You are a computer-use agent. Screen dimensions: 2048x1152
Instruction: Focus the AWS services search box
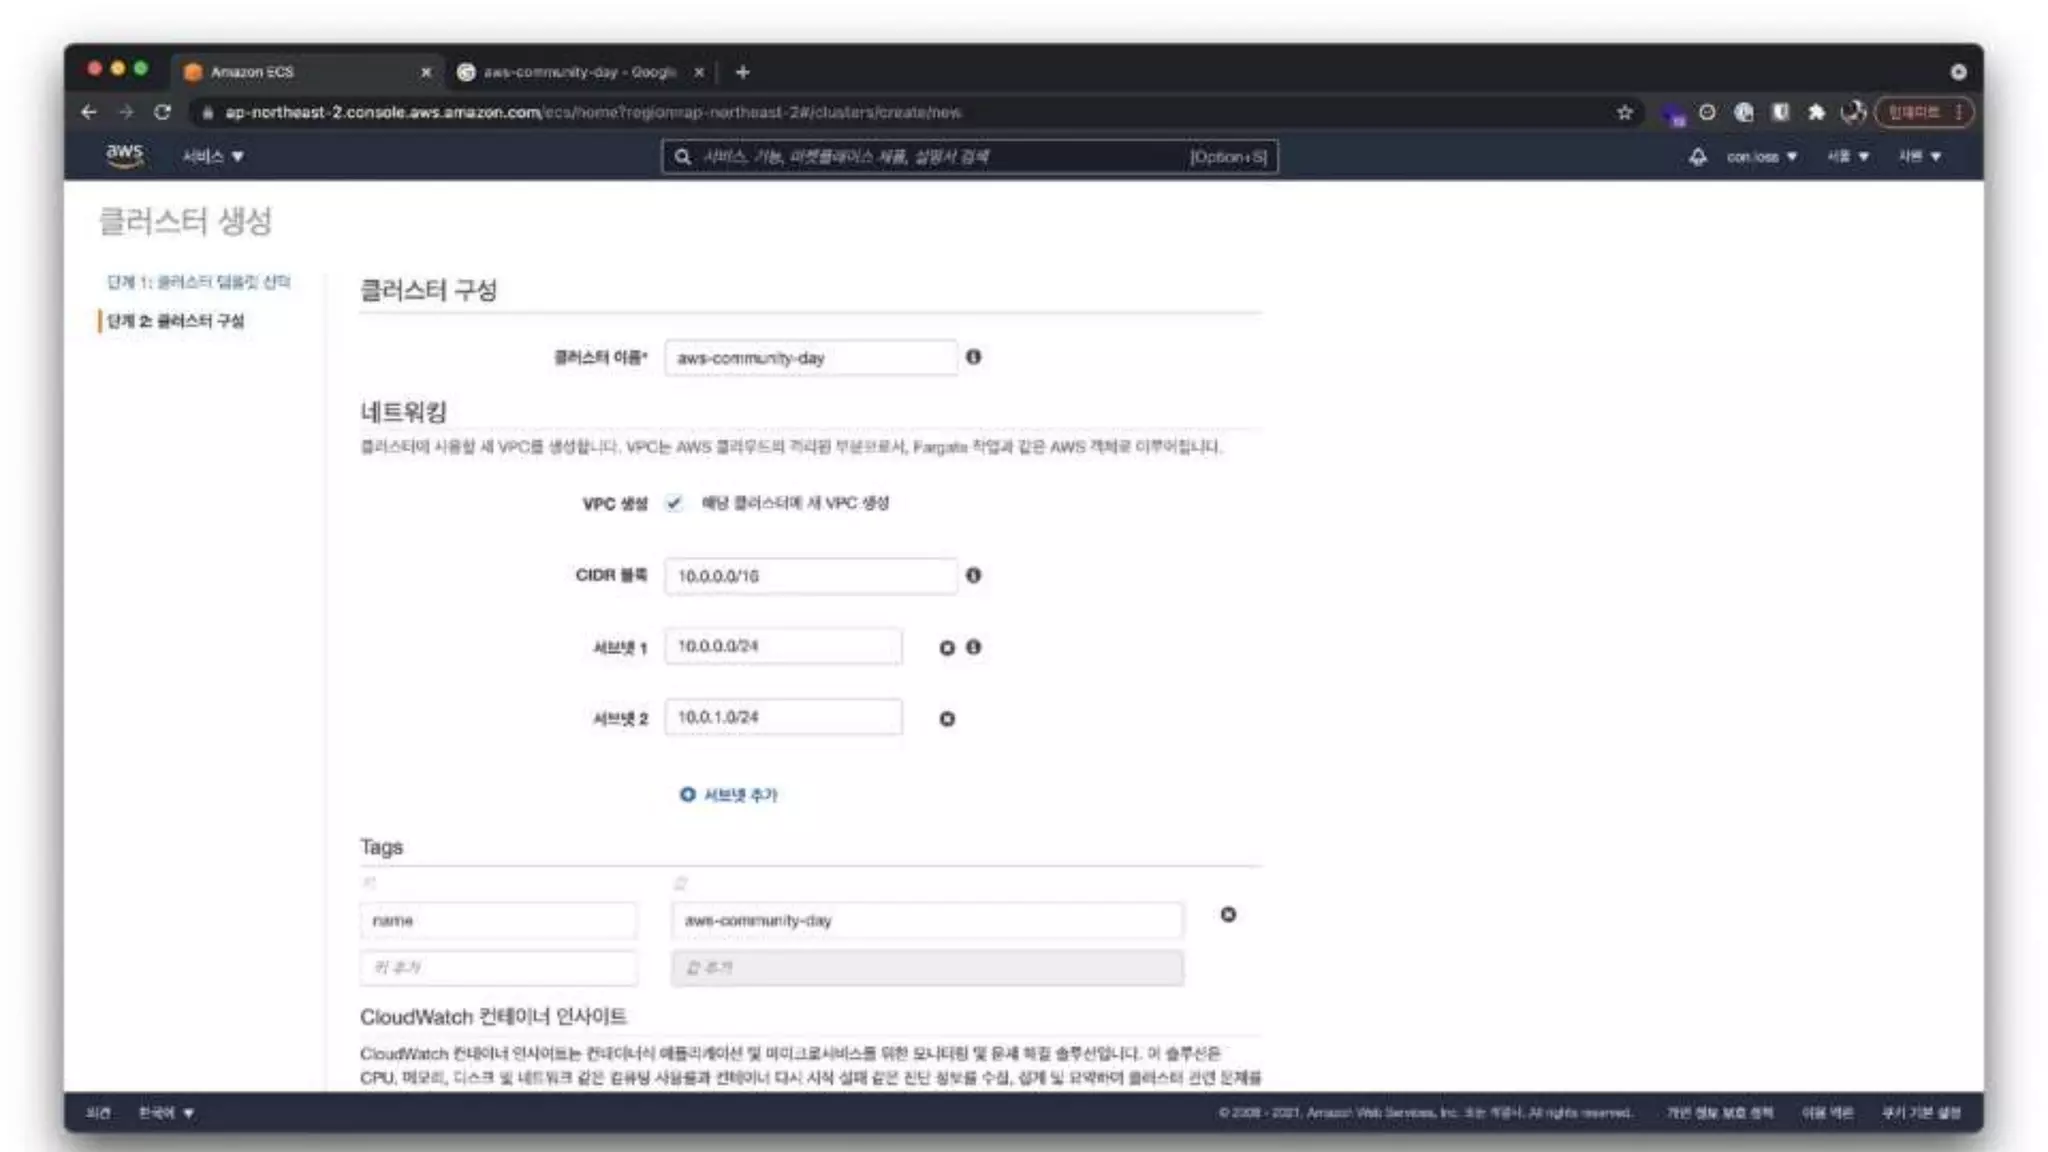940,156
